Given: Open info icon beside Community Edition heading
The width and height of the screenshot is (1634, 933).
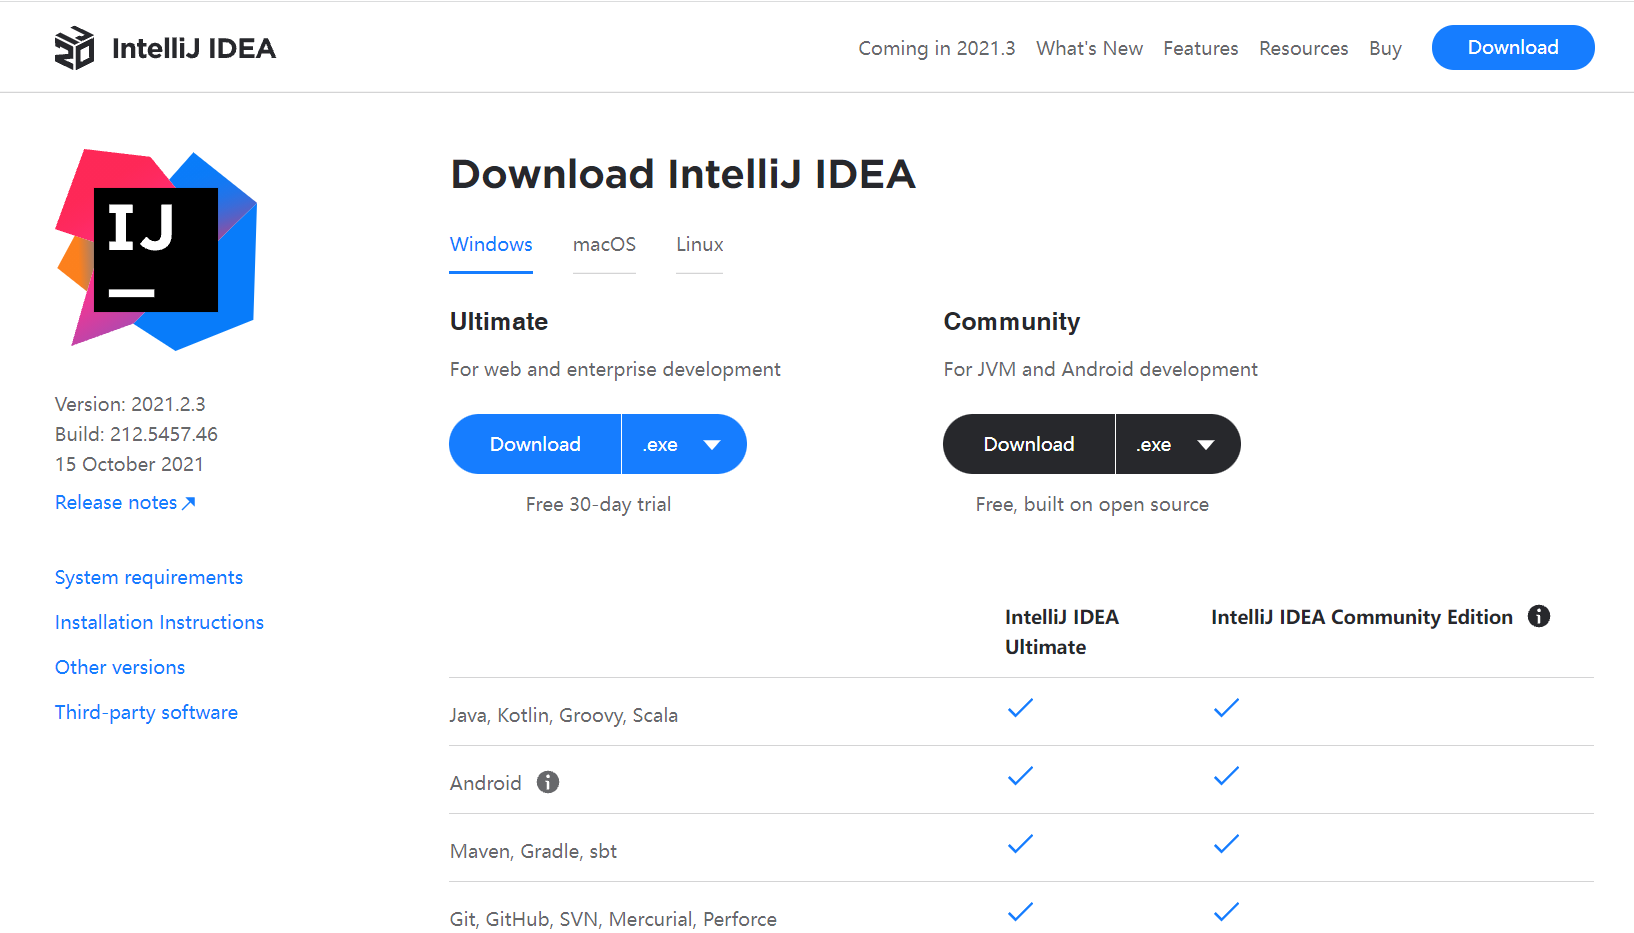Looking at the screenshot, I should click(1539, 617).
